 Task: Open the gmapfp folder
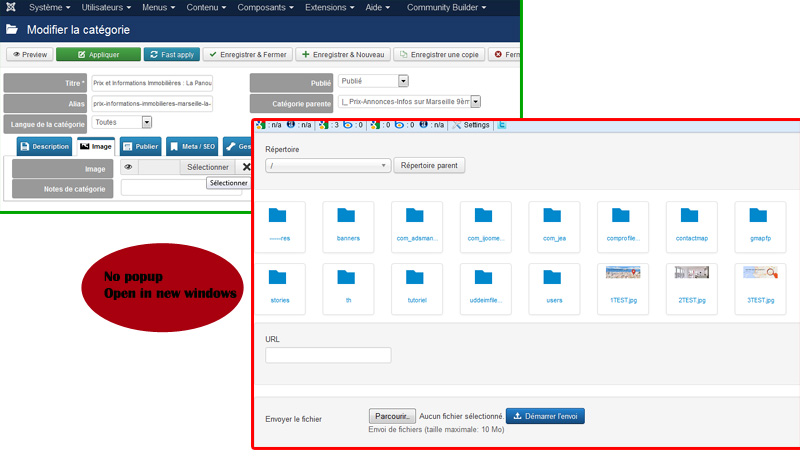[x=760, y=227]
